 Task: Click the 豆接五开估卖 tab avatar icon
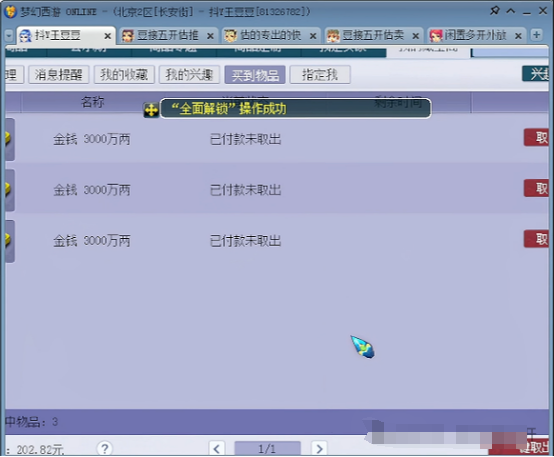[x=333, y=36]
